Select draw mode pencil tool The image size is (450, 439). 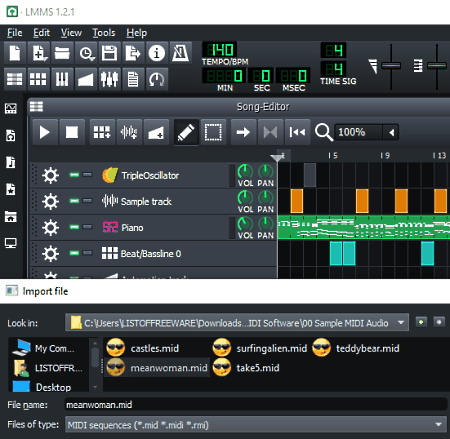pyautogui.click(x=186, y=132)
